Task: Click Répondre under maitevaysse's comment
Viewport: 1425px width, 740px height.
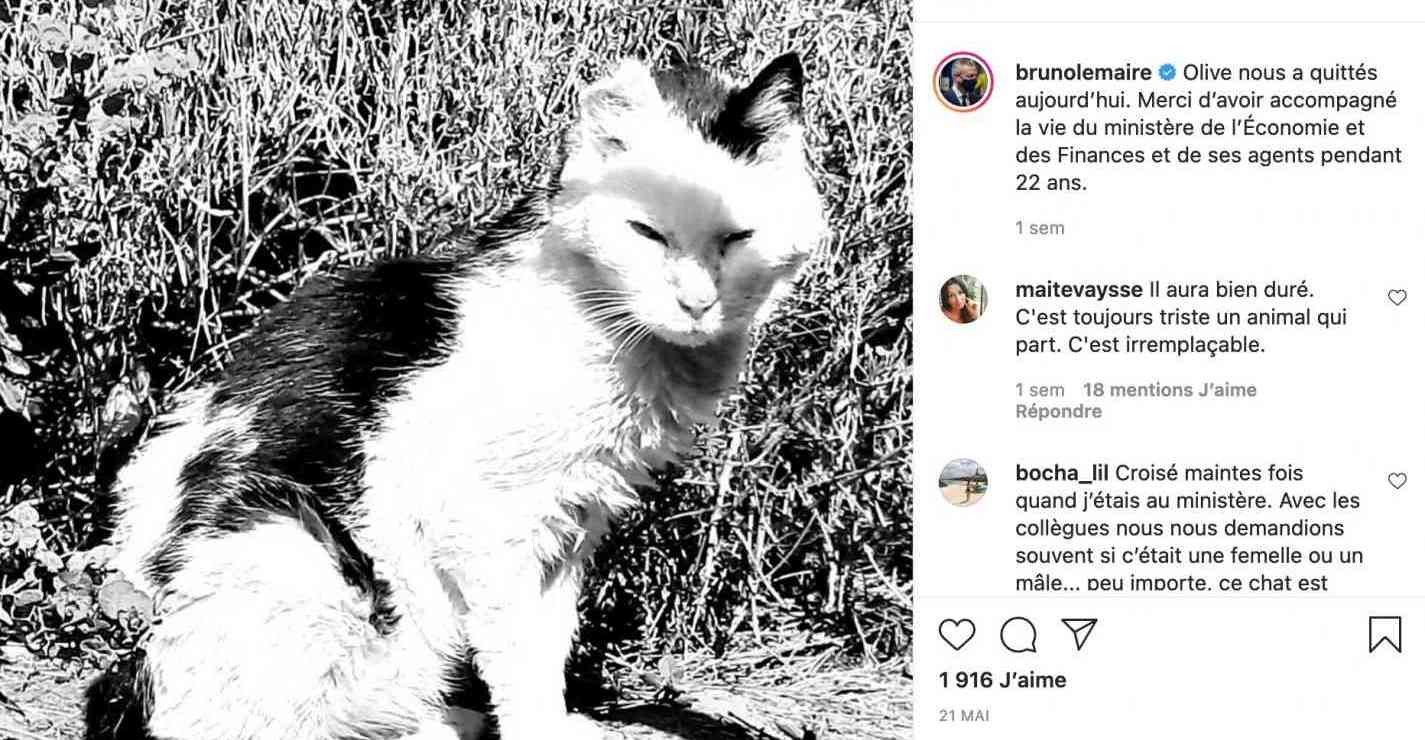Action: point(1058,411)
